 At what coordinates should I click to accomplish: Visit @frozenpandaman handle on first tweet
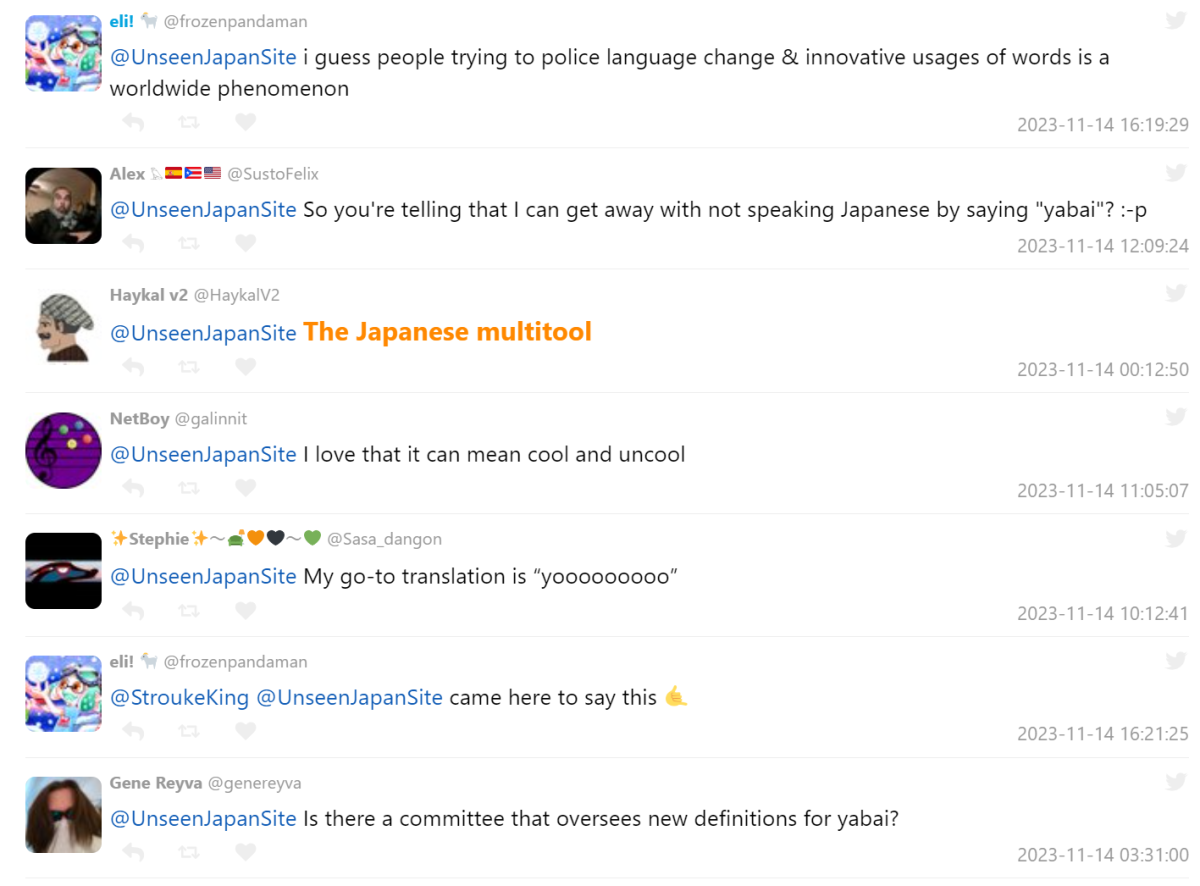click(235, 21)
